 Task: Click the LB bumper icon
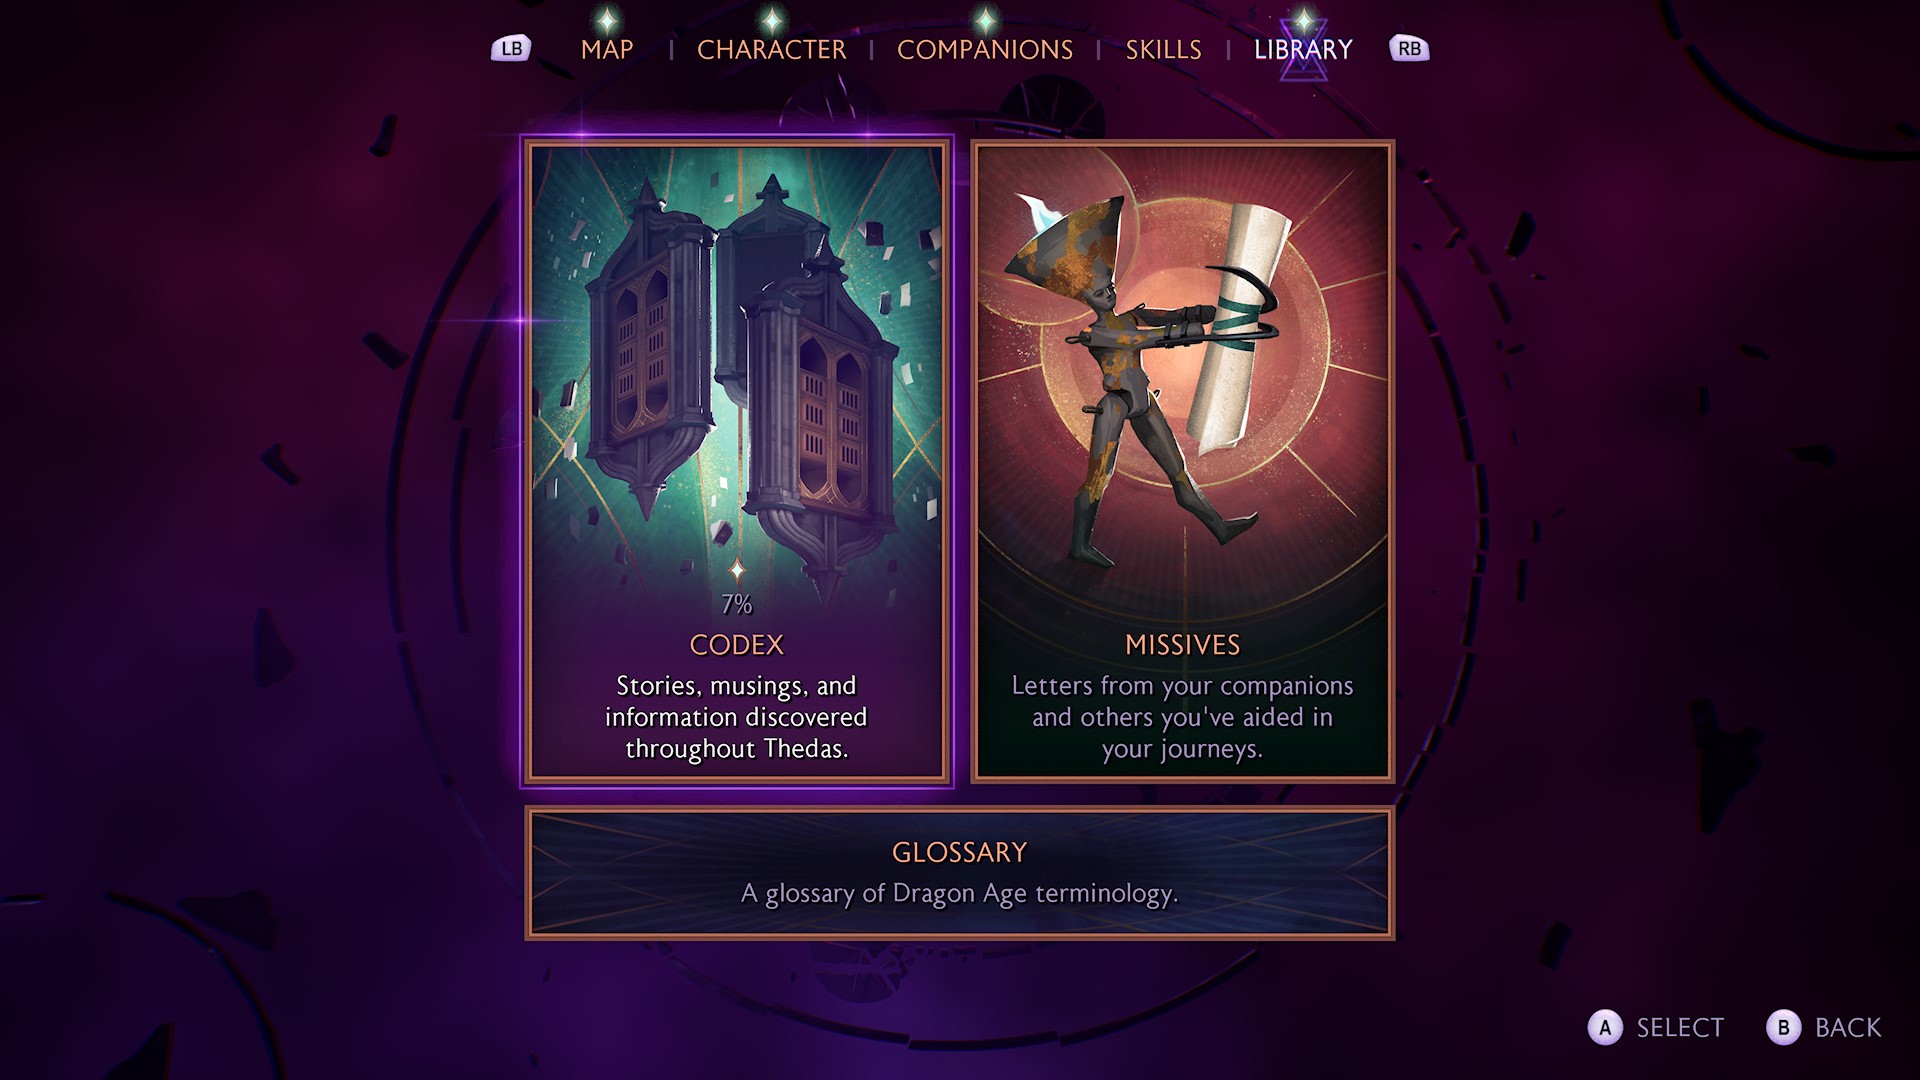pos(511,48)
